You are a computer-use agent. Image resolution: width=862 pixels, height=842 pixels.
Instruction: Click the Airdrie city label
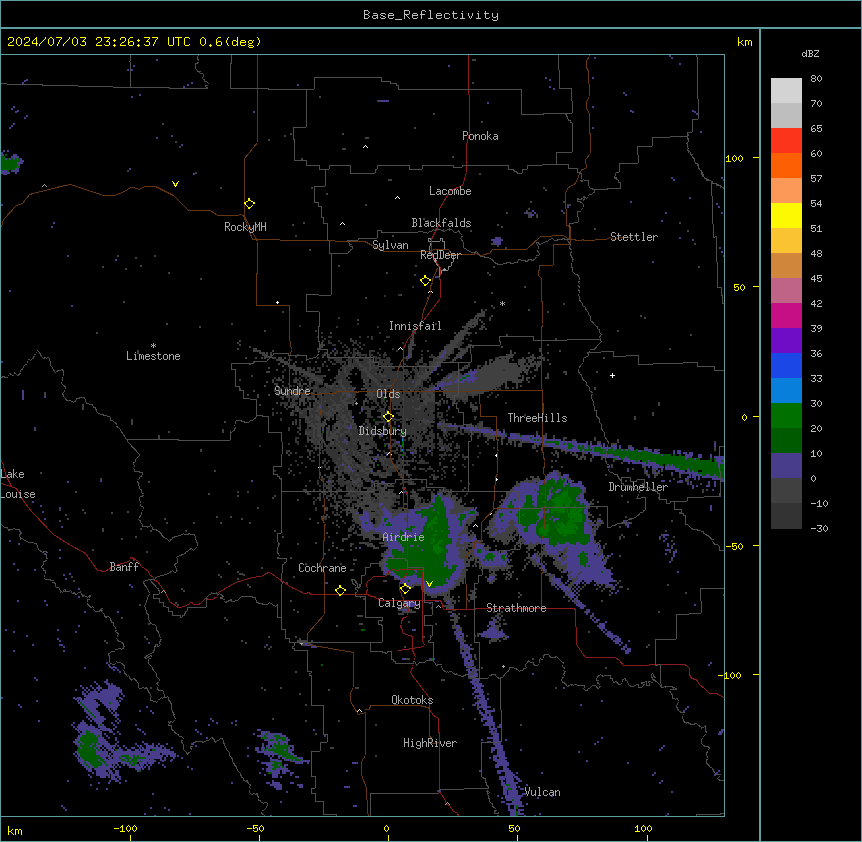pos(403,537)
